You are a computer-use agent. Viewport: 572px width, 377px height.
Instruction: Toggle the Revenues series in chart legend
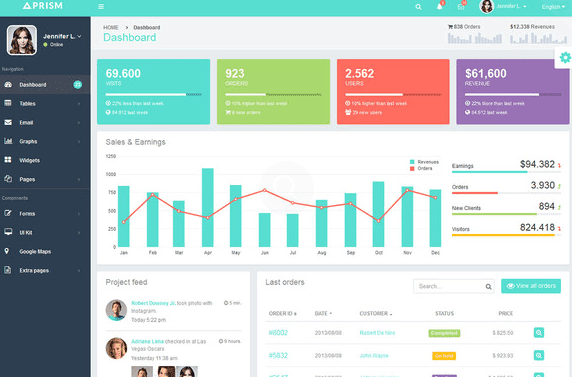pyautogui.click(x=424, y=162)
